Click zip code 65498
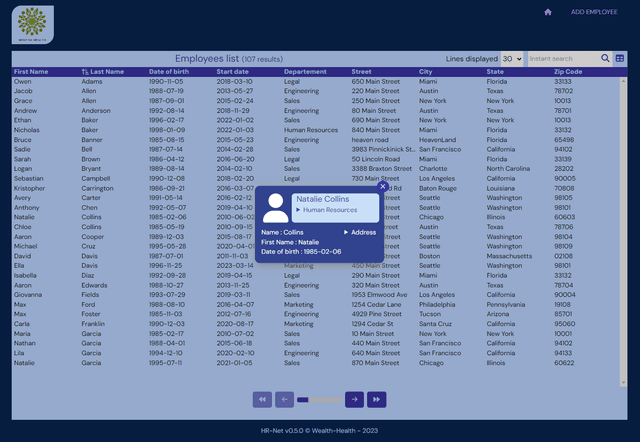Screen dimensions: 640x442 tap(564, 140)
